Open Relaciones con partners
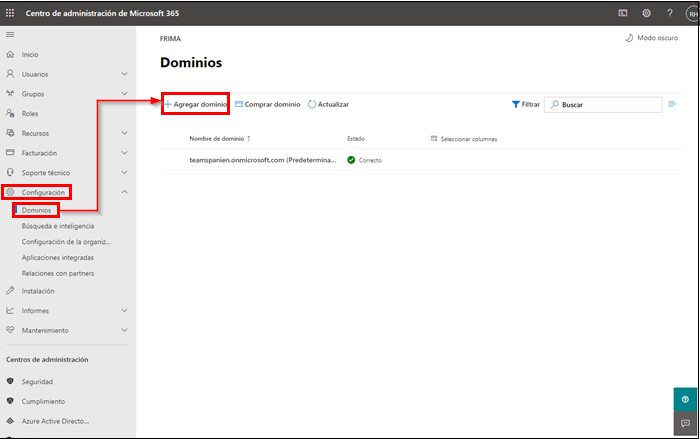The height and width of the screenshot is (439, 700). 58,273
